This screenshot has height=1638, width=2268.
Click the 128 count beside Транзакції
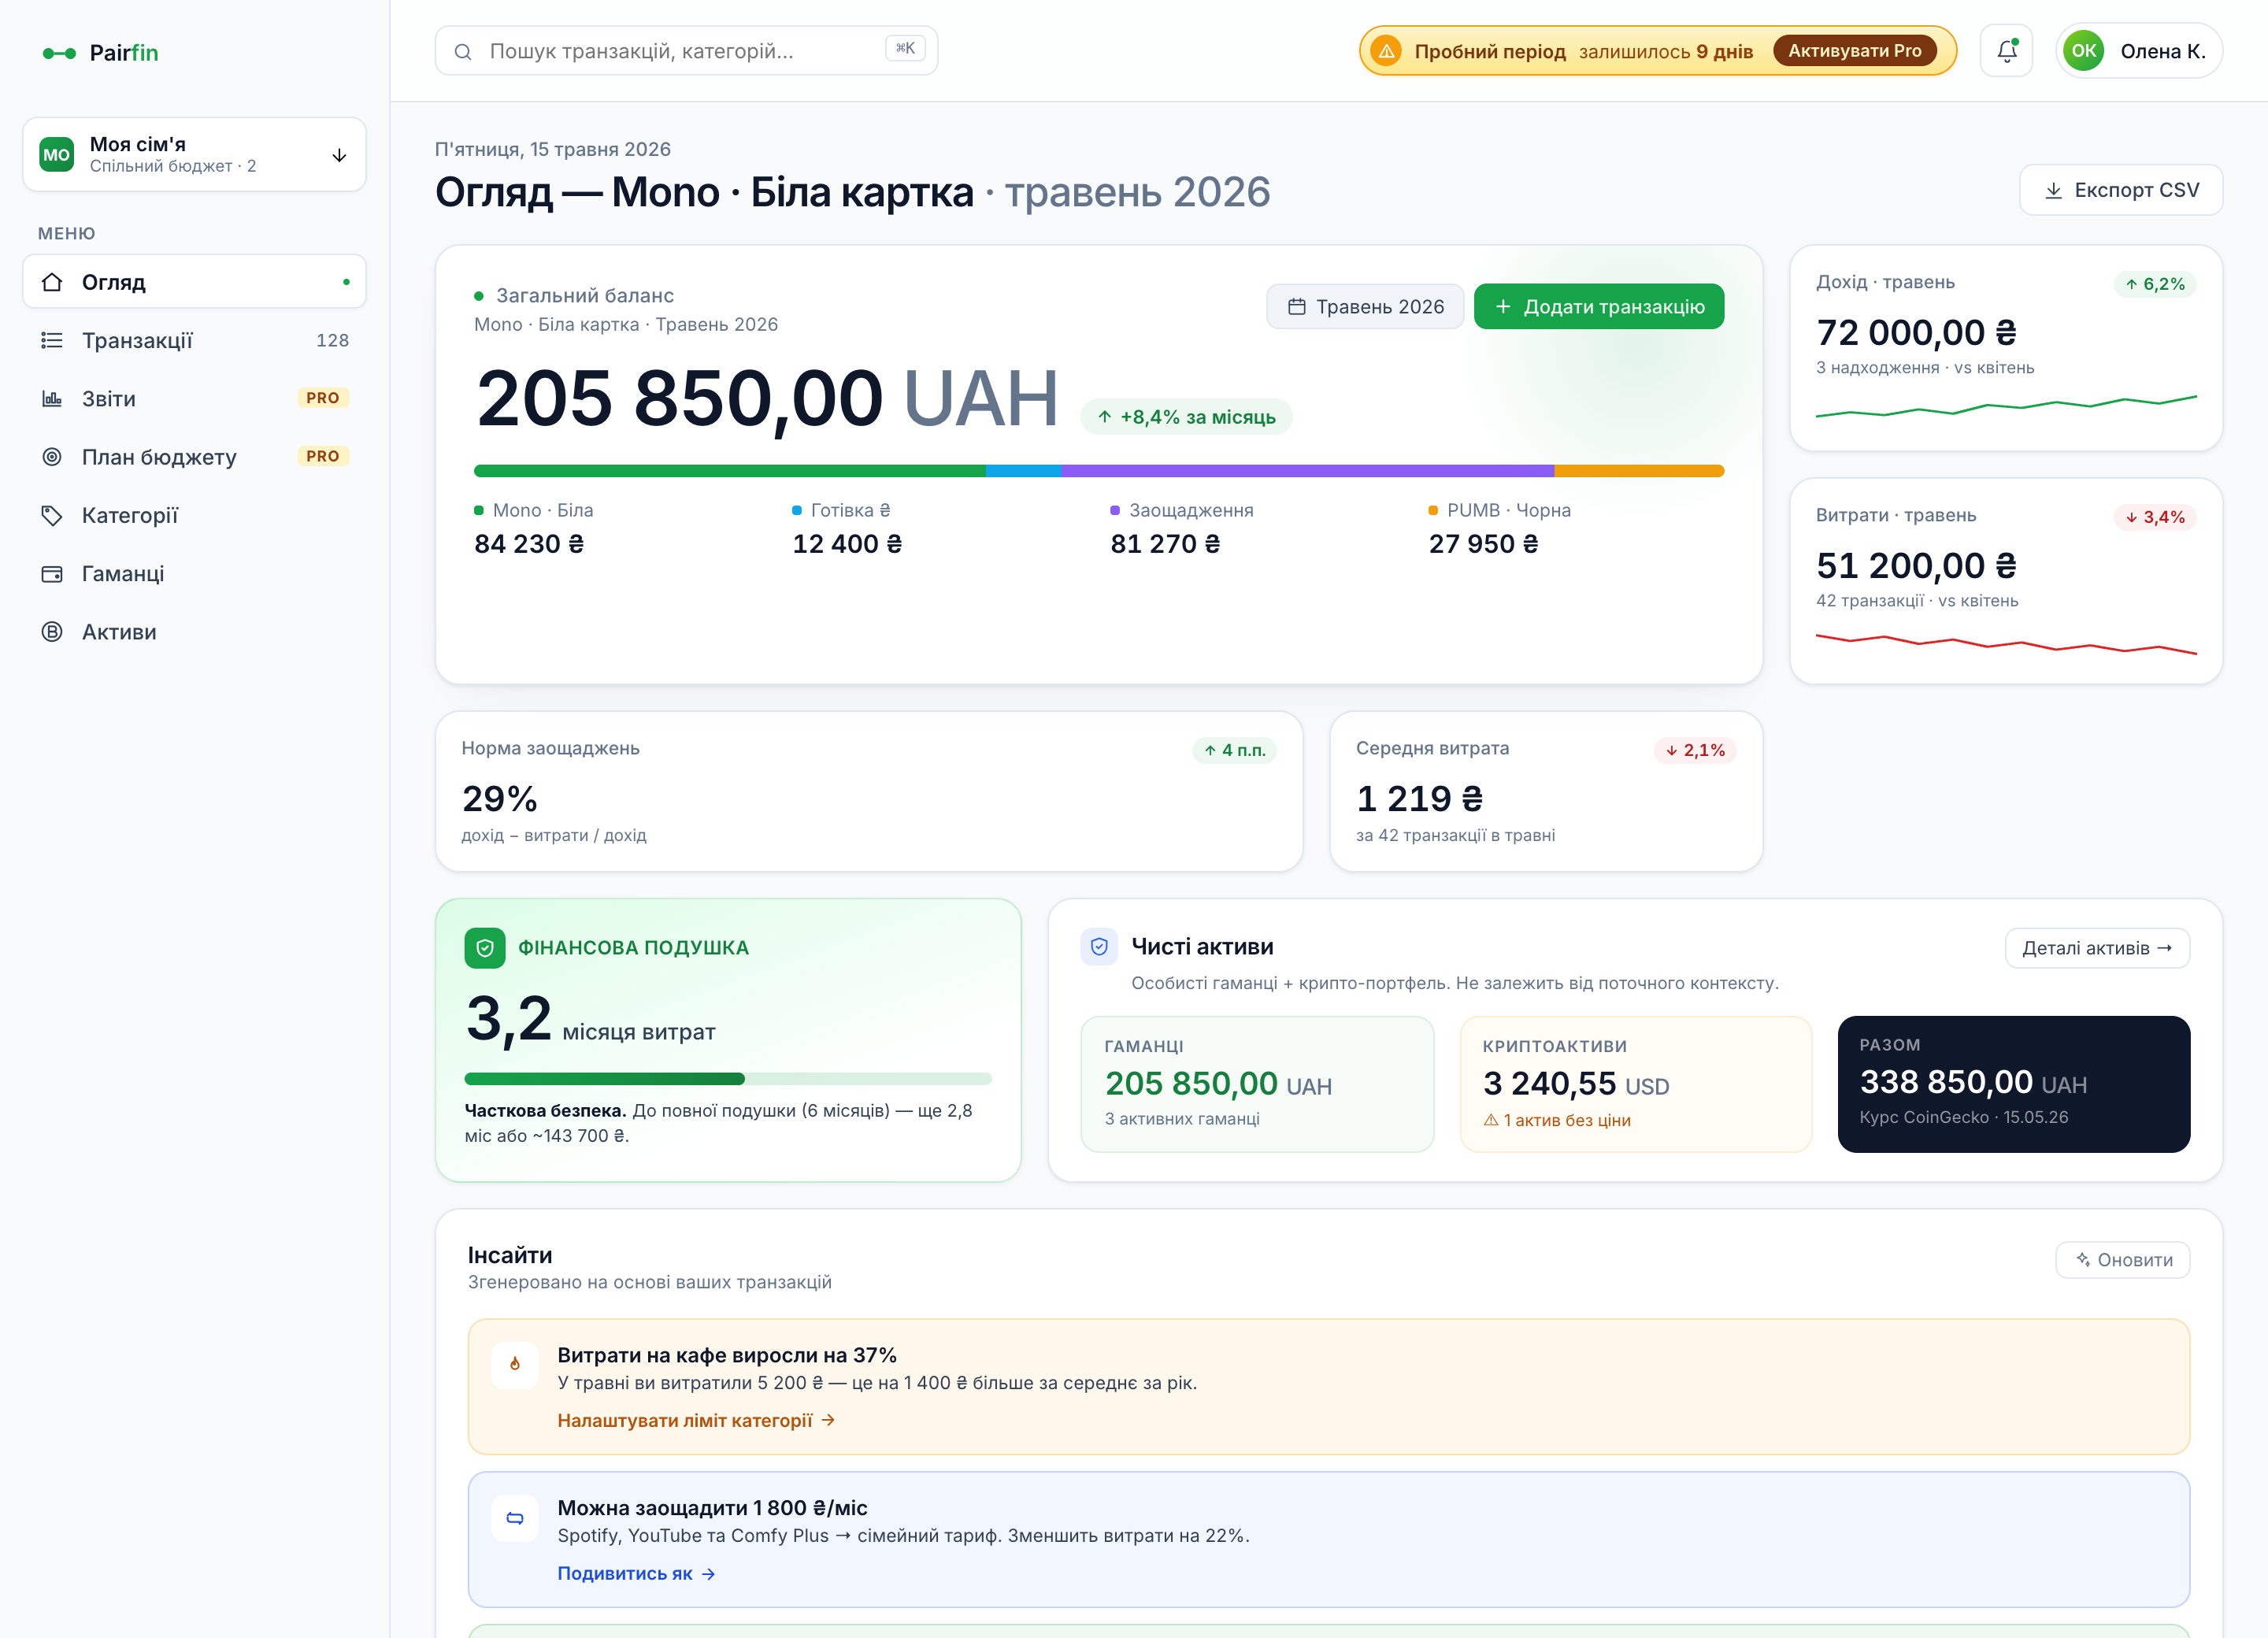(332, 341)
